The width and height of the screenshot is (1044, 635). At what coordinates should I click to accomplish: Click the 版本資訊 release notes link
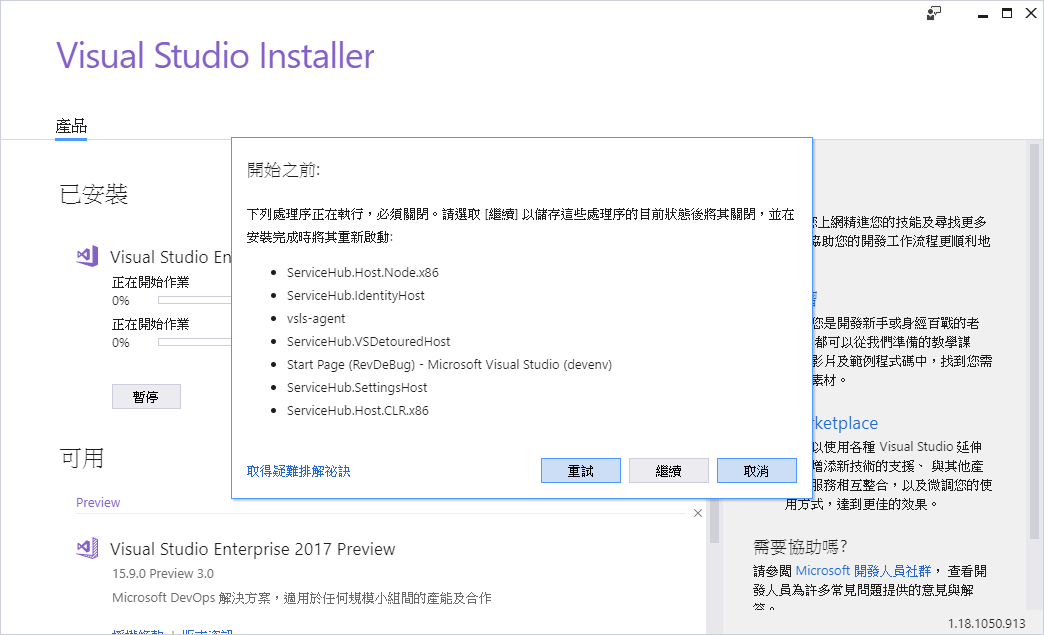[205, 631]
